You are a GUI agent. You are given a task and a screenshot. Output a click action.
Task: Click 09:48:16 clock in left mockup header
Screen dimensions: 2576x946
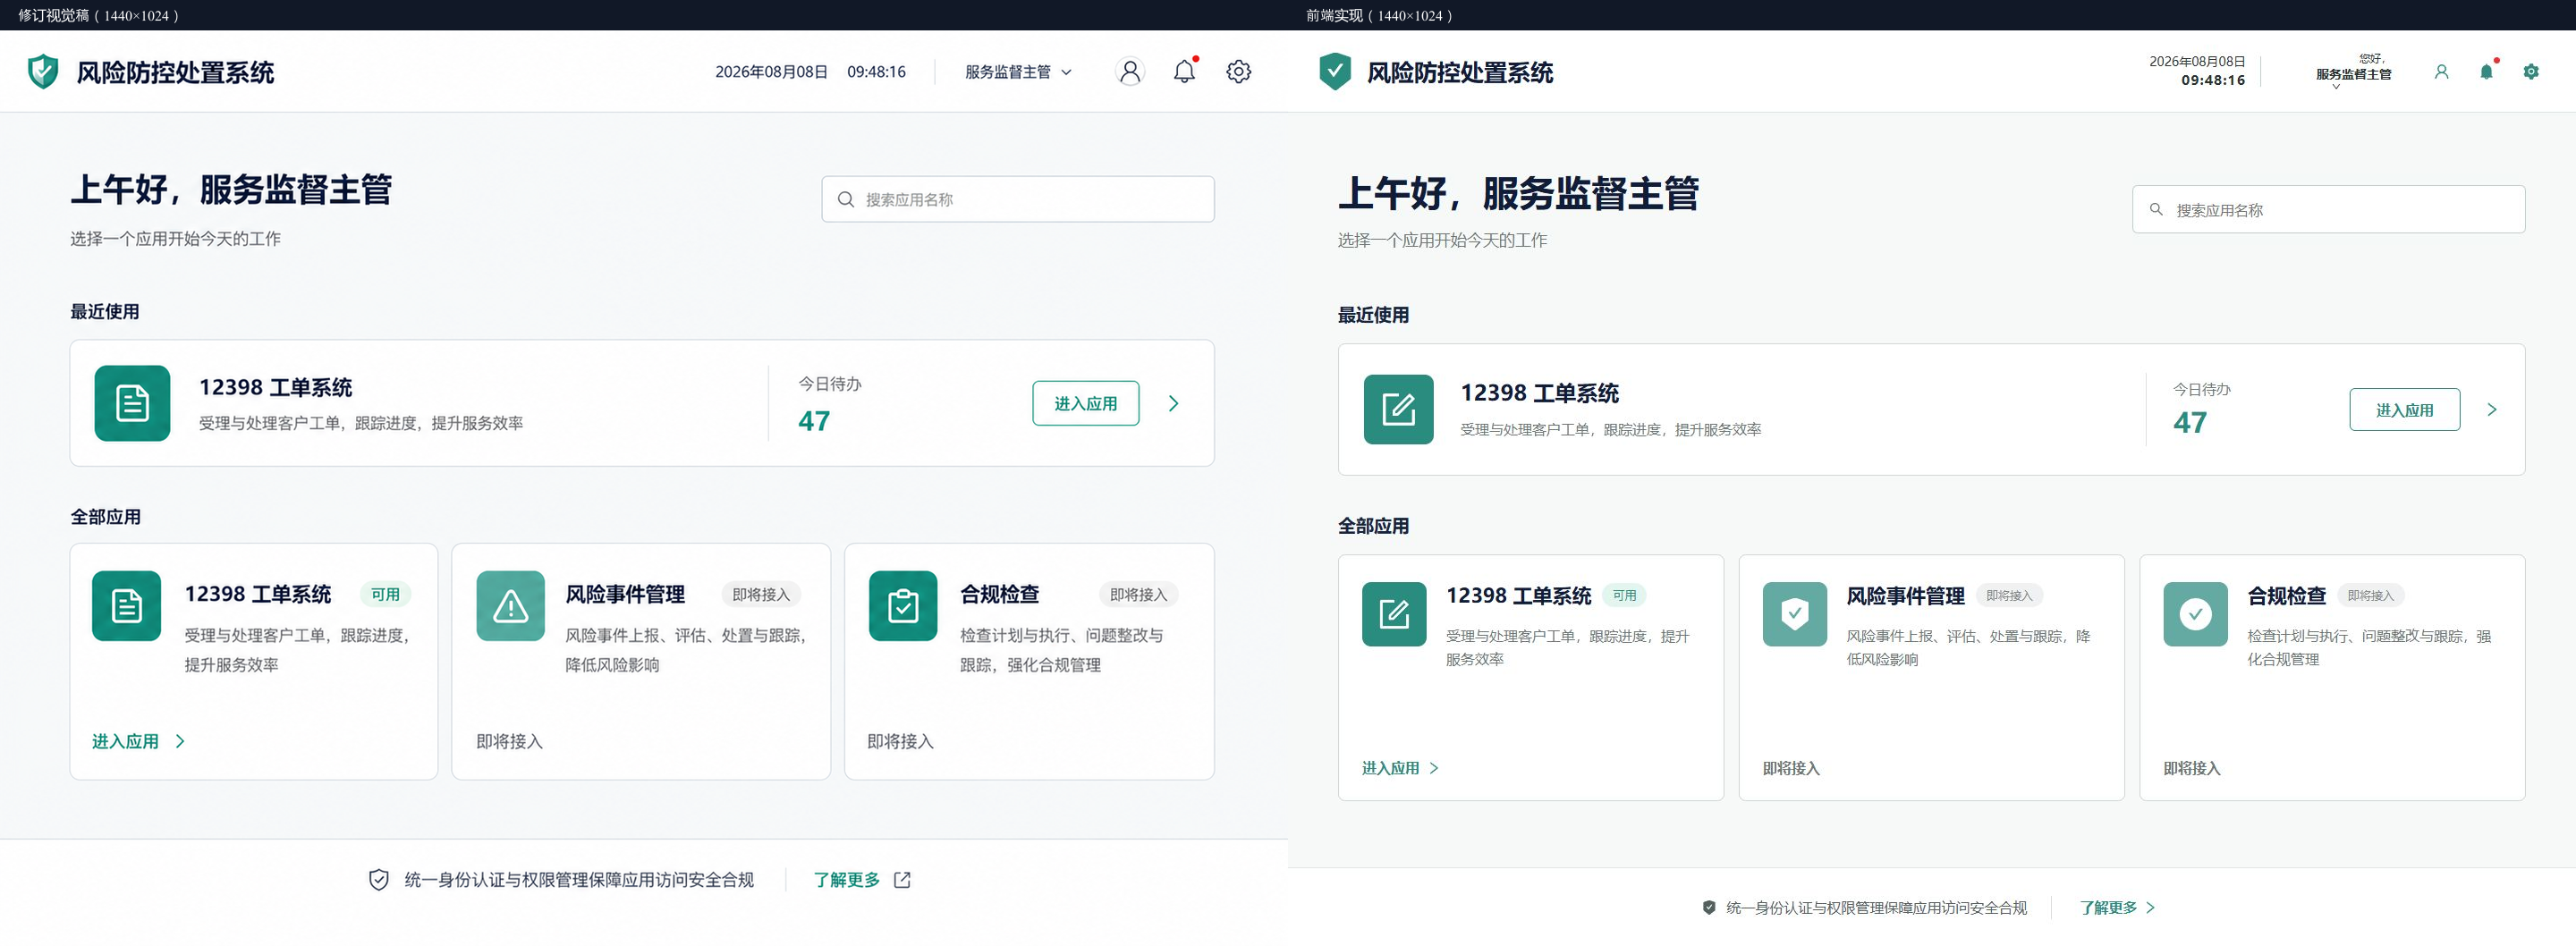(876, 72)
